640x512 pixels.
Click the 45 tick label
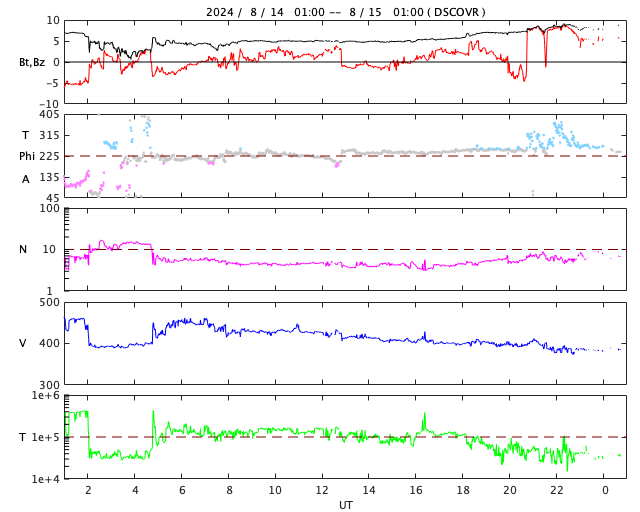click(x=53, y=198)
